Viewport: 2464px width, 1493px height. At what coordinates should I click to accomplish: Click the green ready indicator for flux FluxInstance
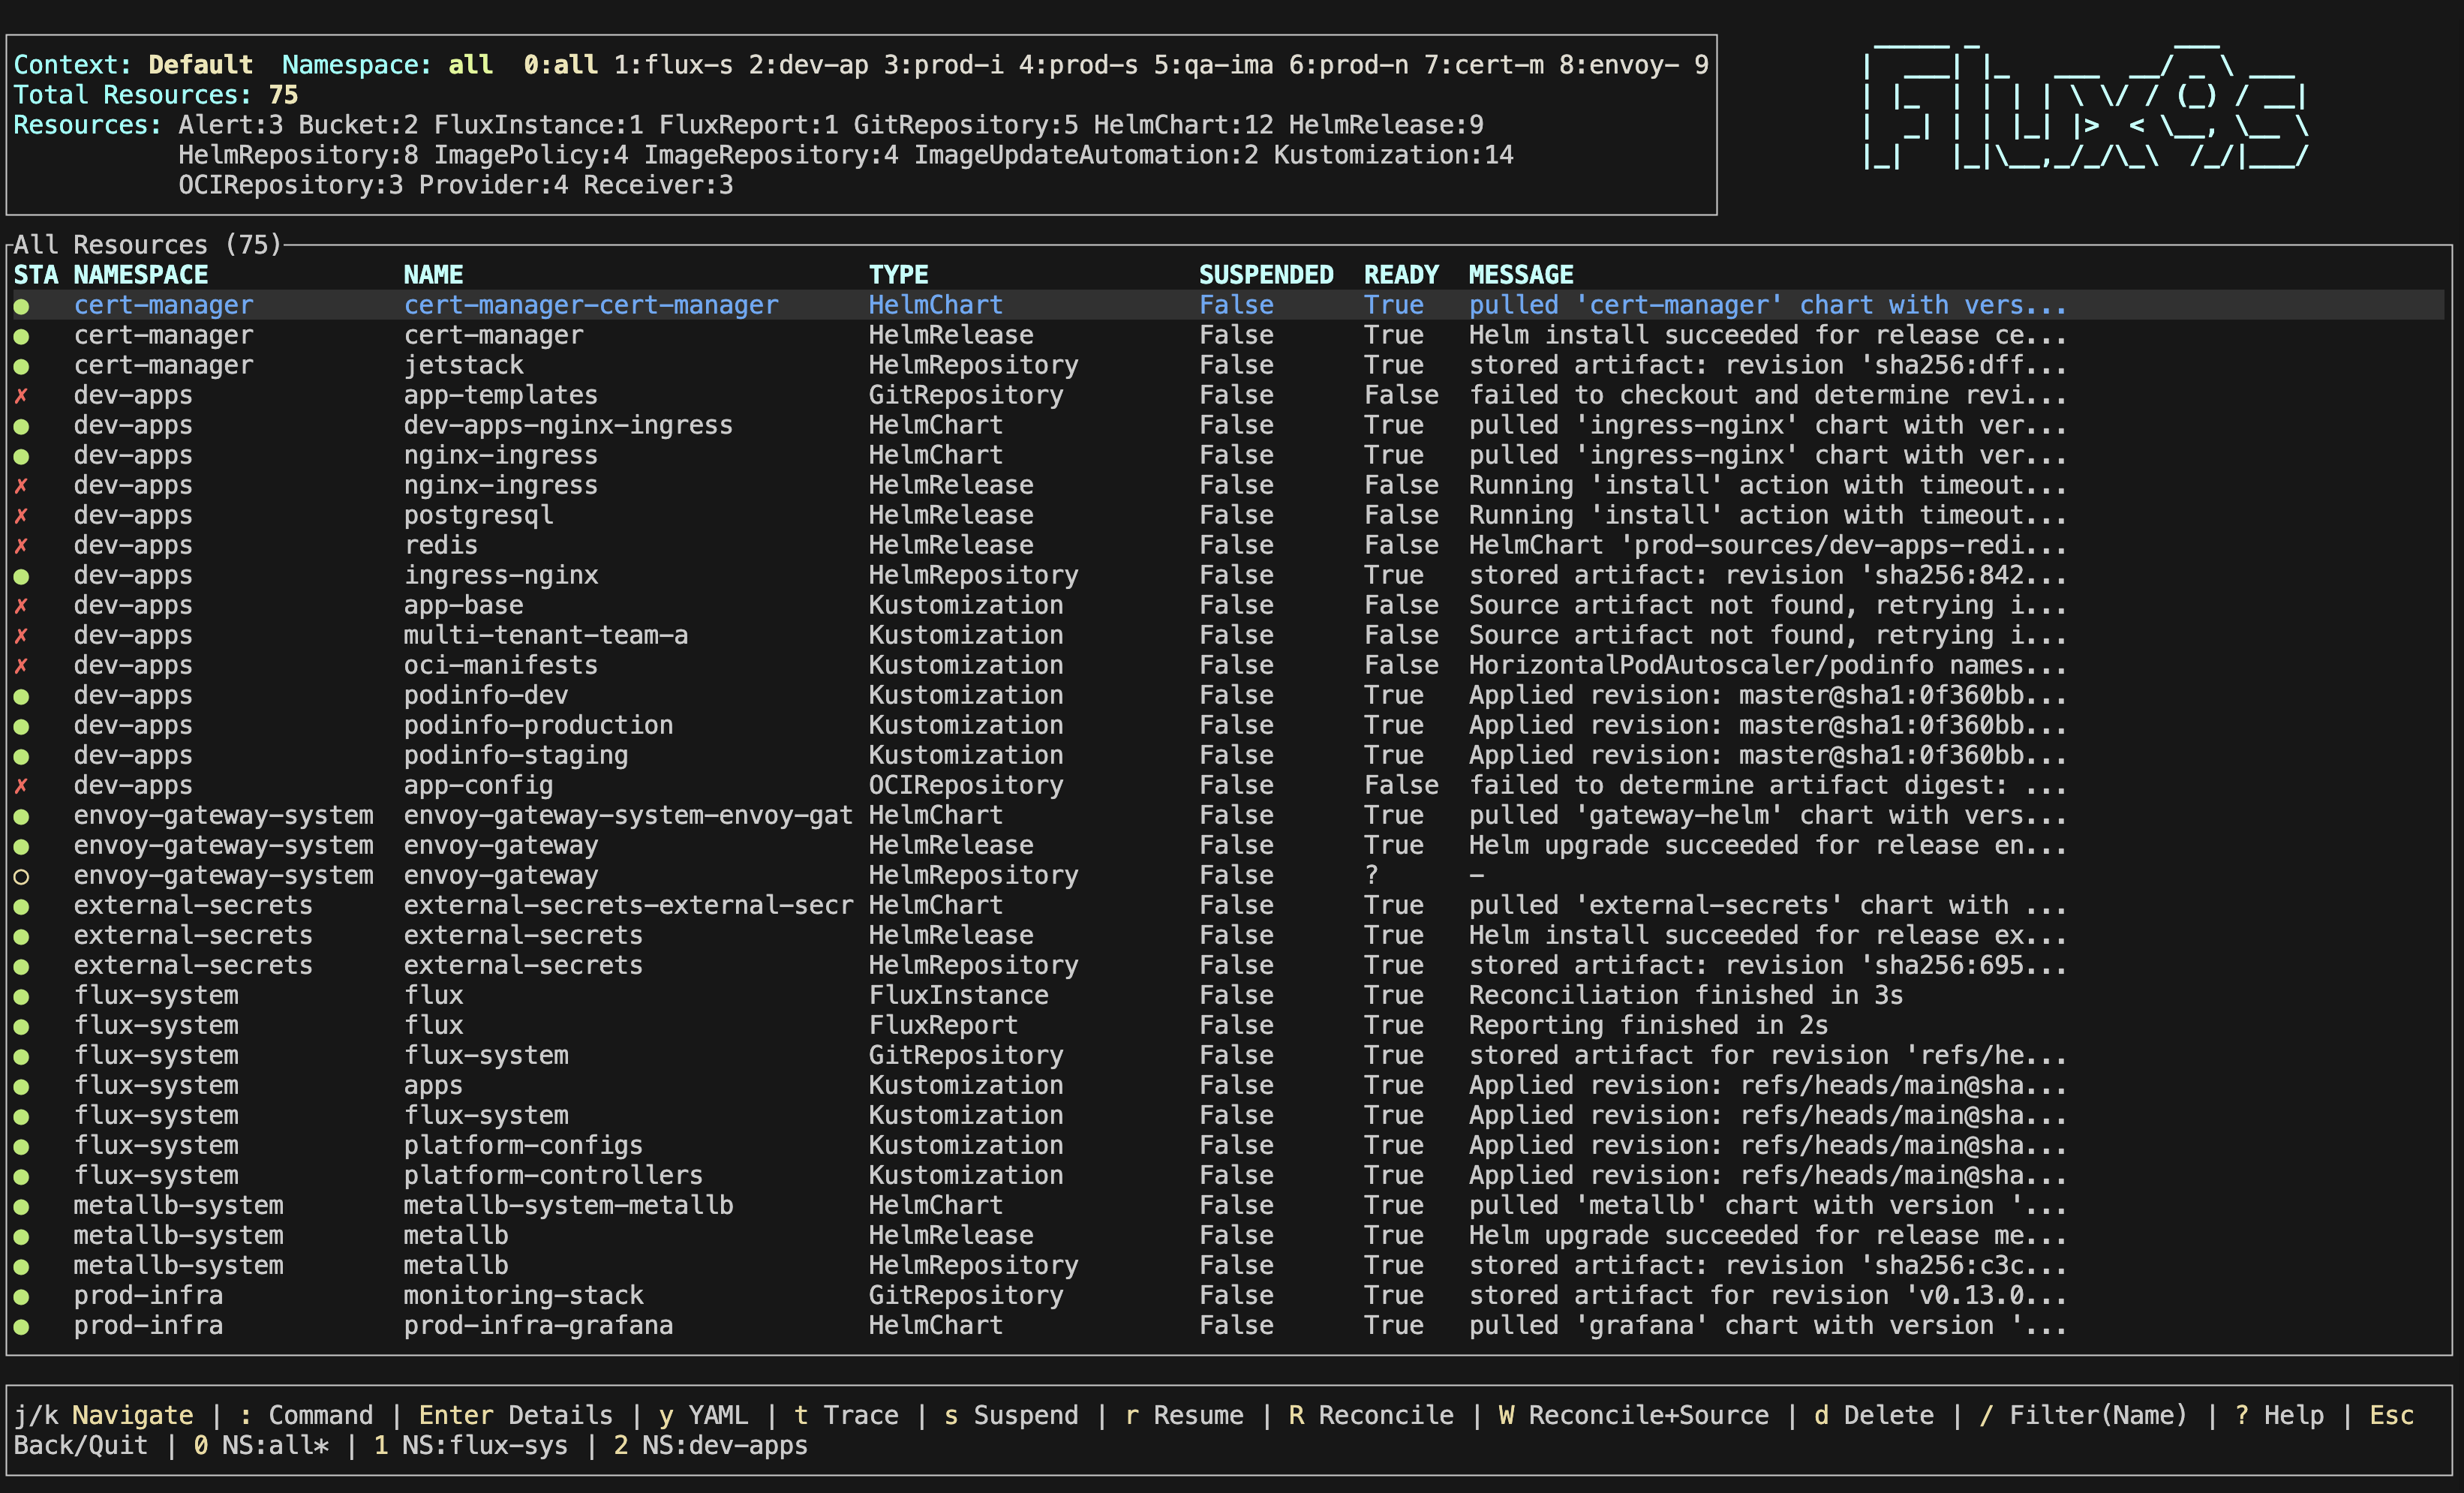pyautogui.click(x=23, y=995)
